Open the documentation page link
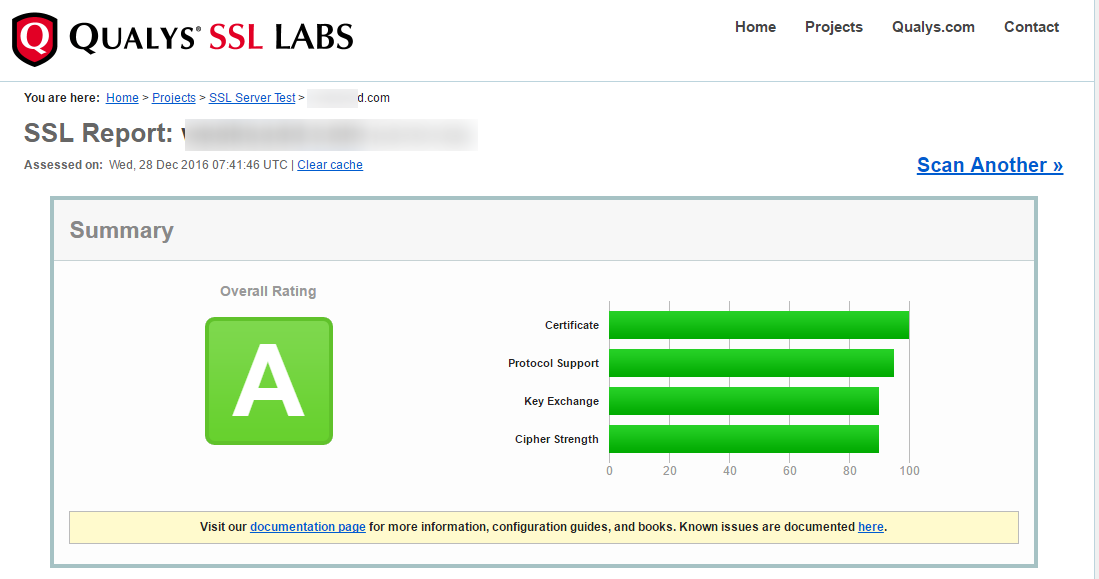This screenshot has width=1099, height=579. [x=307, y=527]
